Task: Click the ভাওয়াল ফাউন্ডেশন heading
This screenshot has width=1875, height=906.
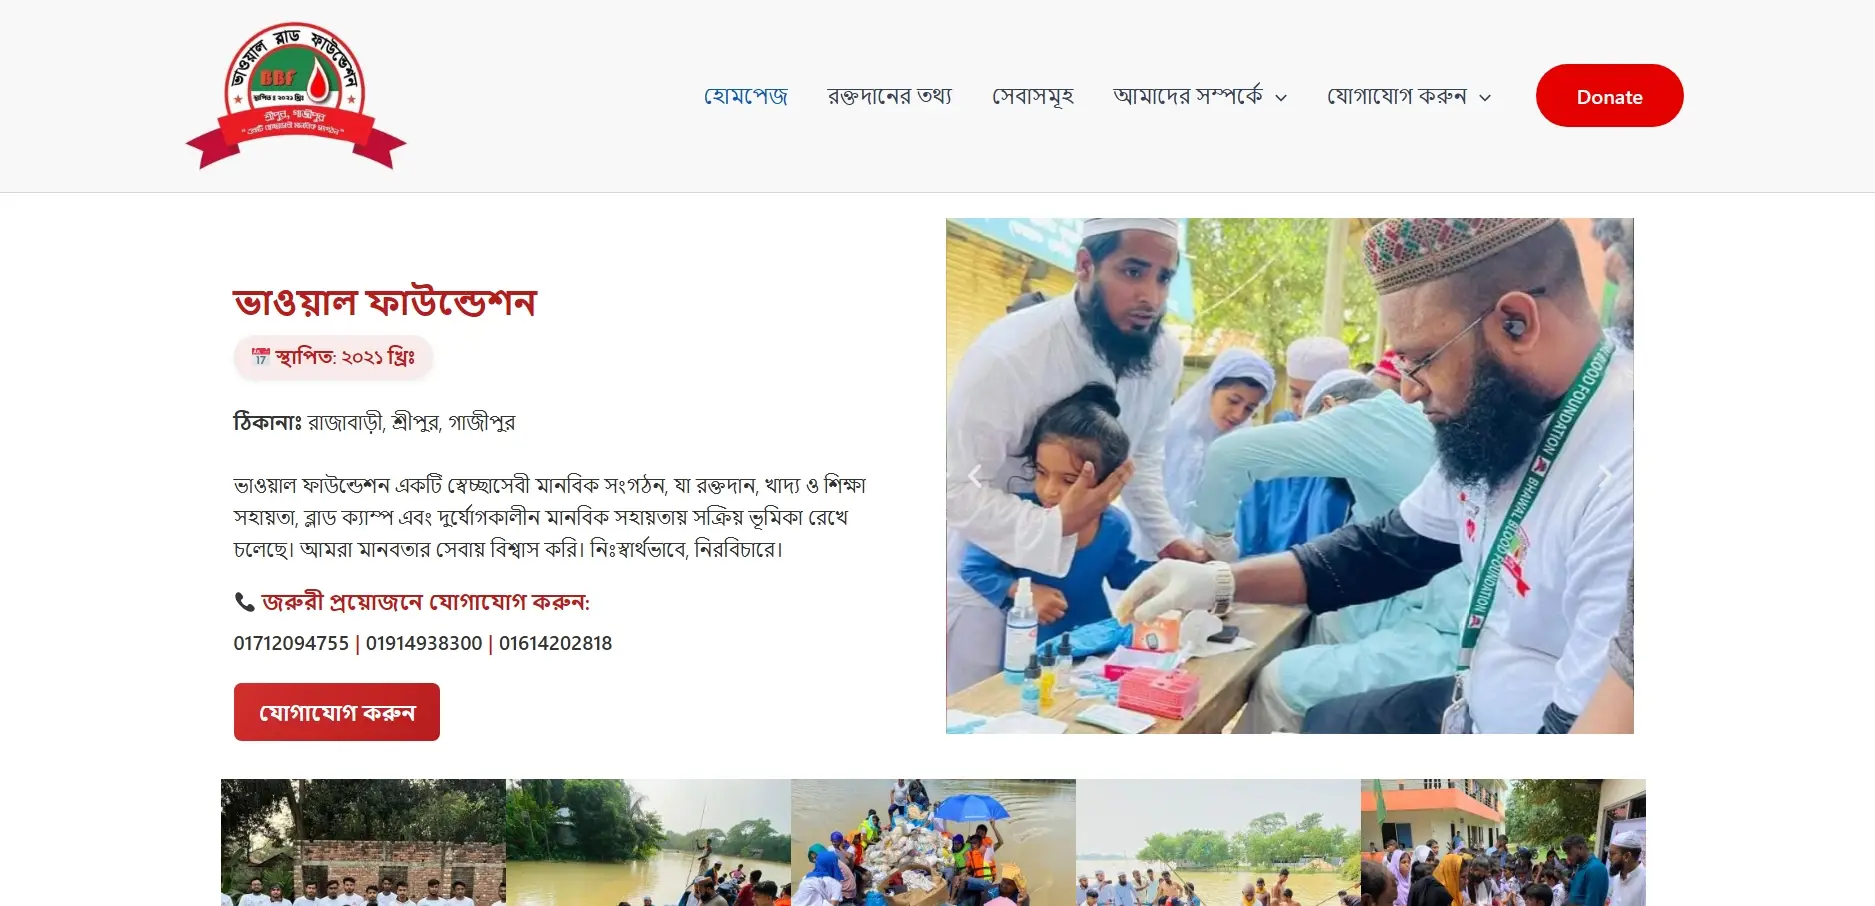Action: [x=385, y=301]
